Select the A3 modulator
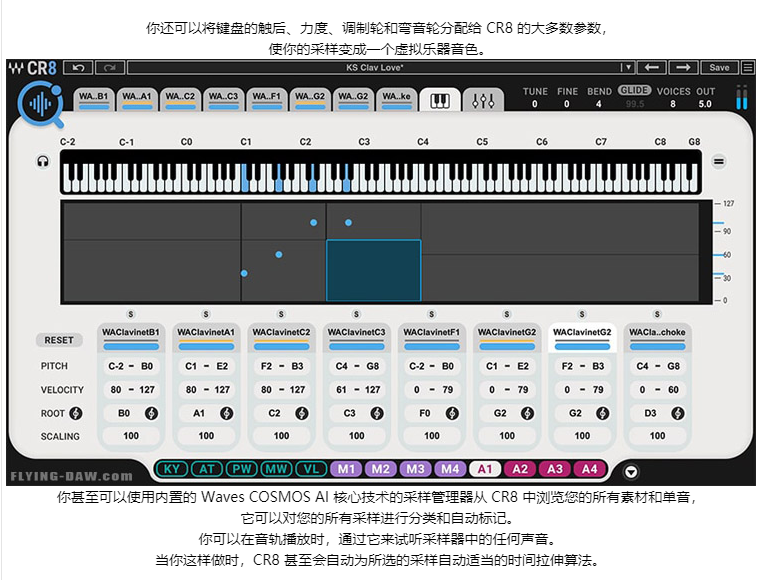 point(554,469)
